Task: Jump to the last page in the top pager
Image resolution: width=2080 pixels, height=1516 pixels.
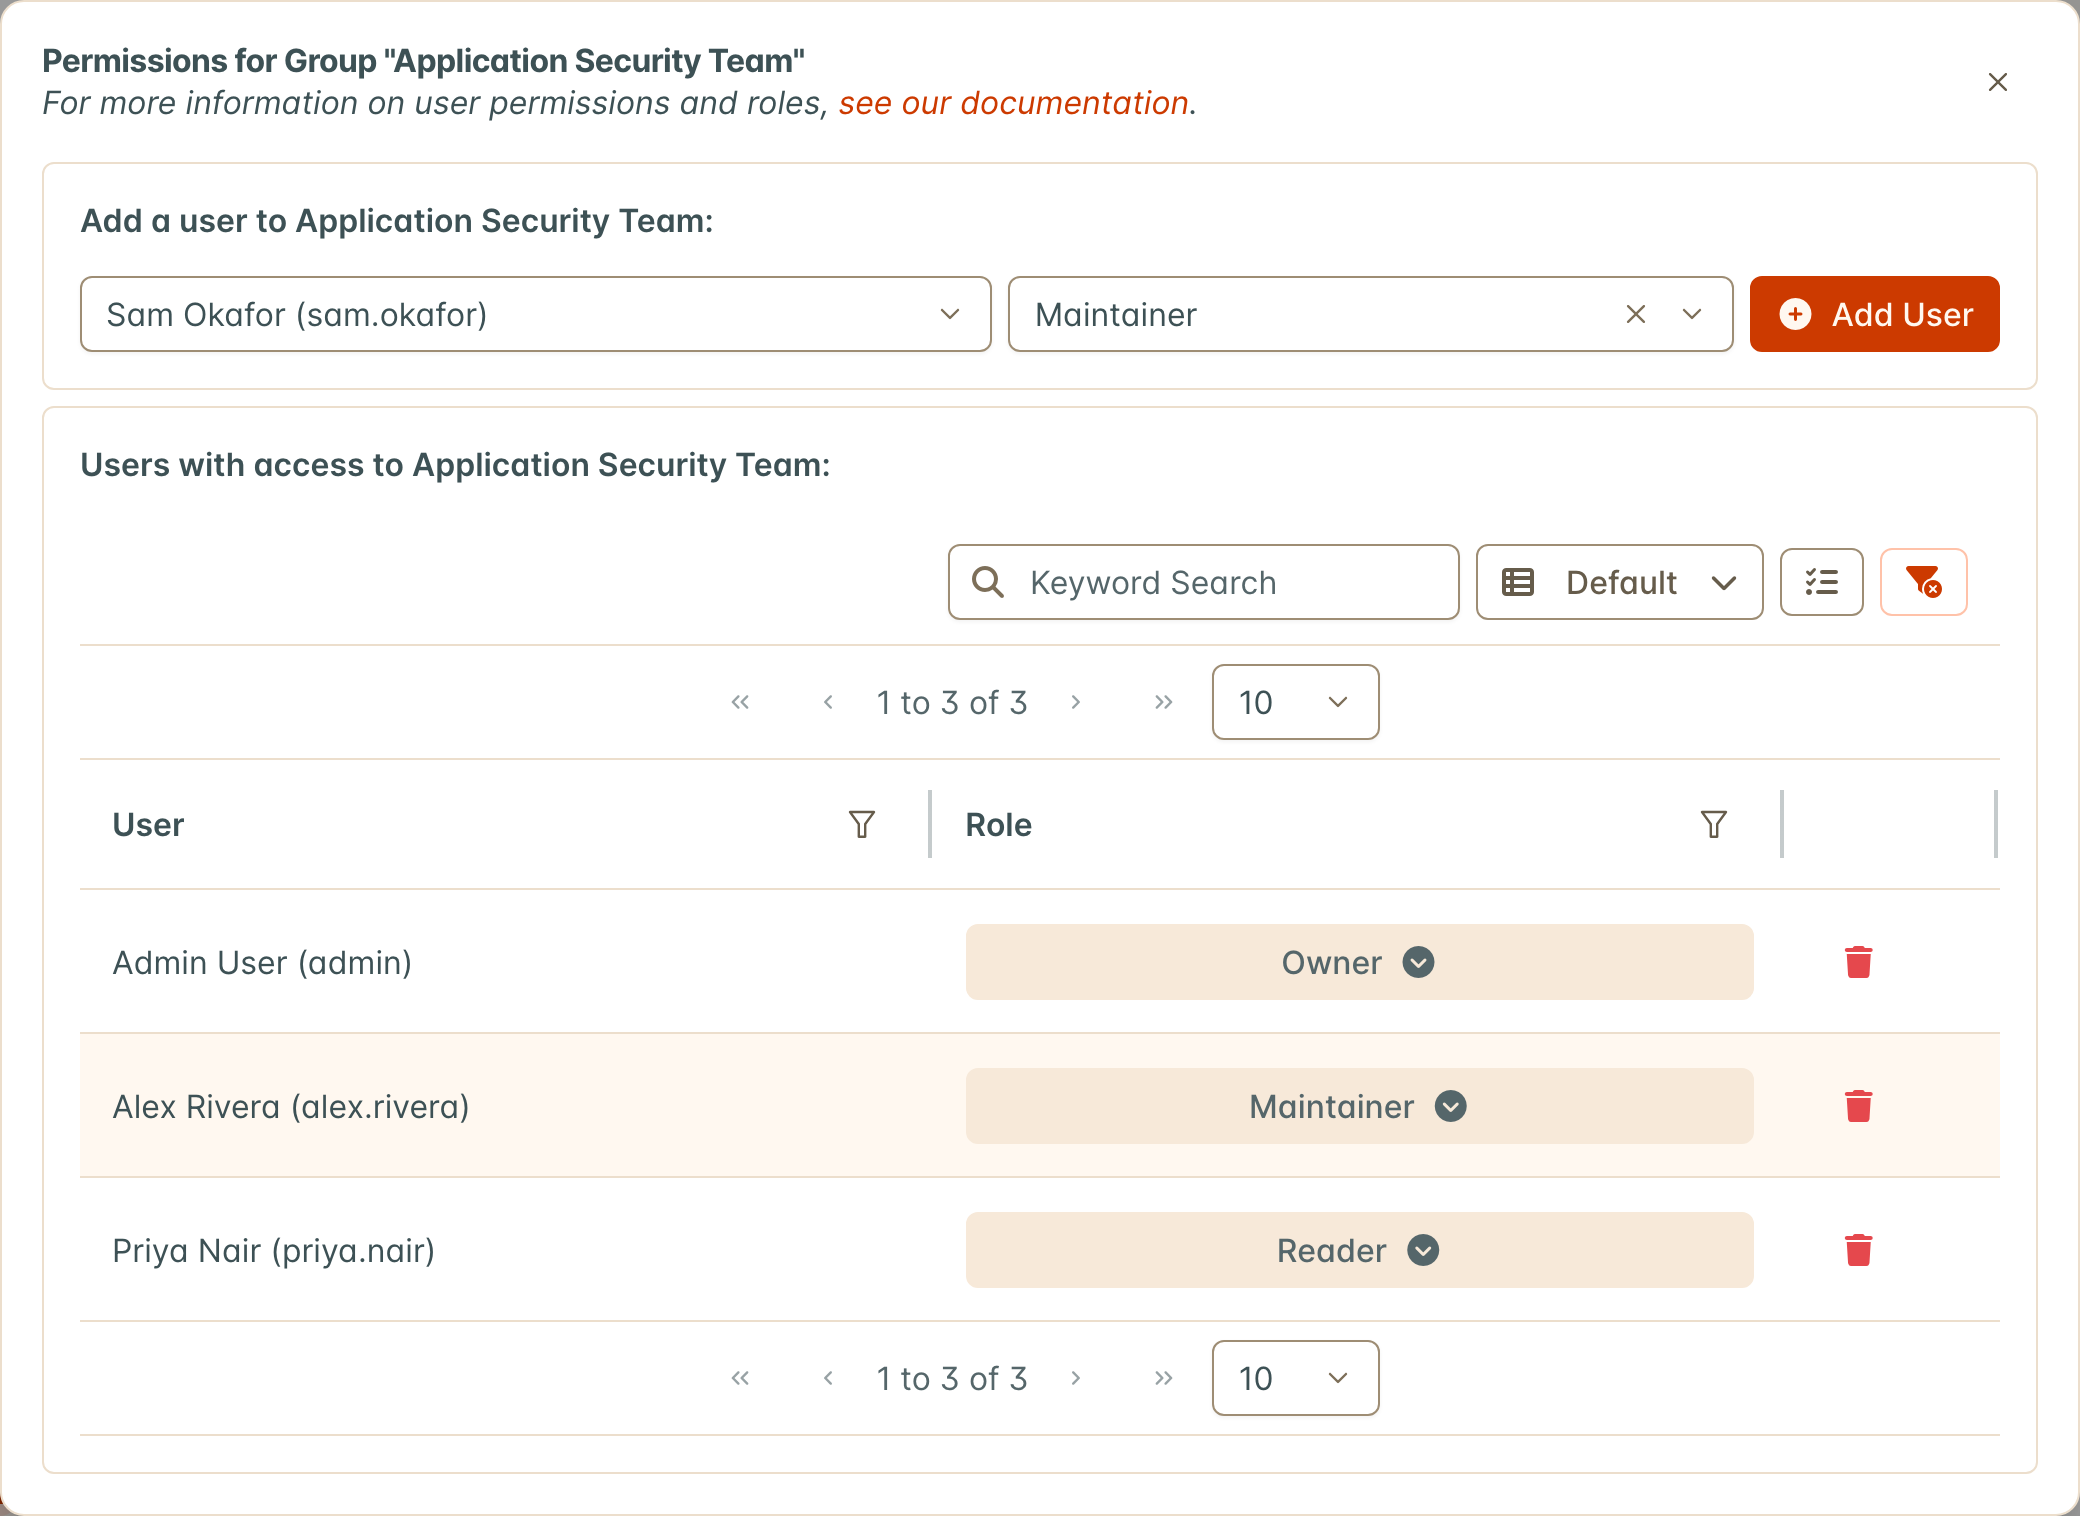Action: [x=1163, y=702]
